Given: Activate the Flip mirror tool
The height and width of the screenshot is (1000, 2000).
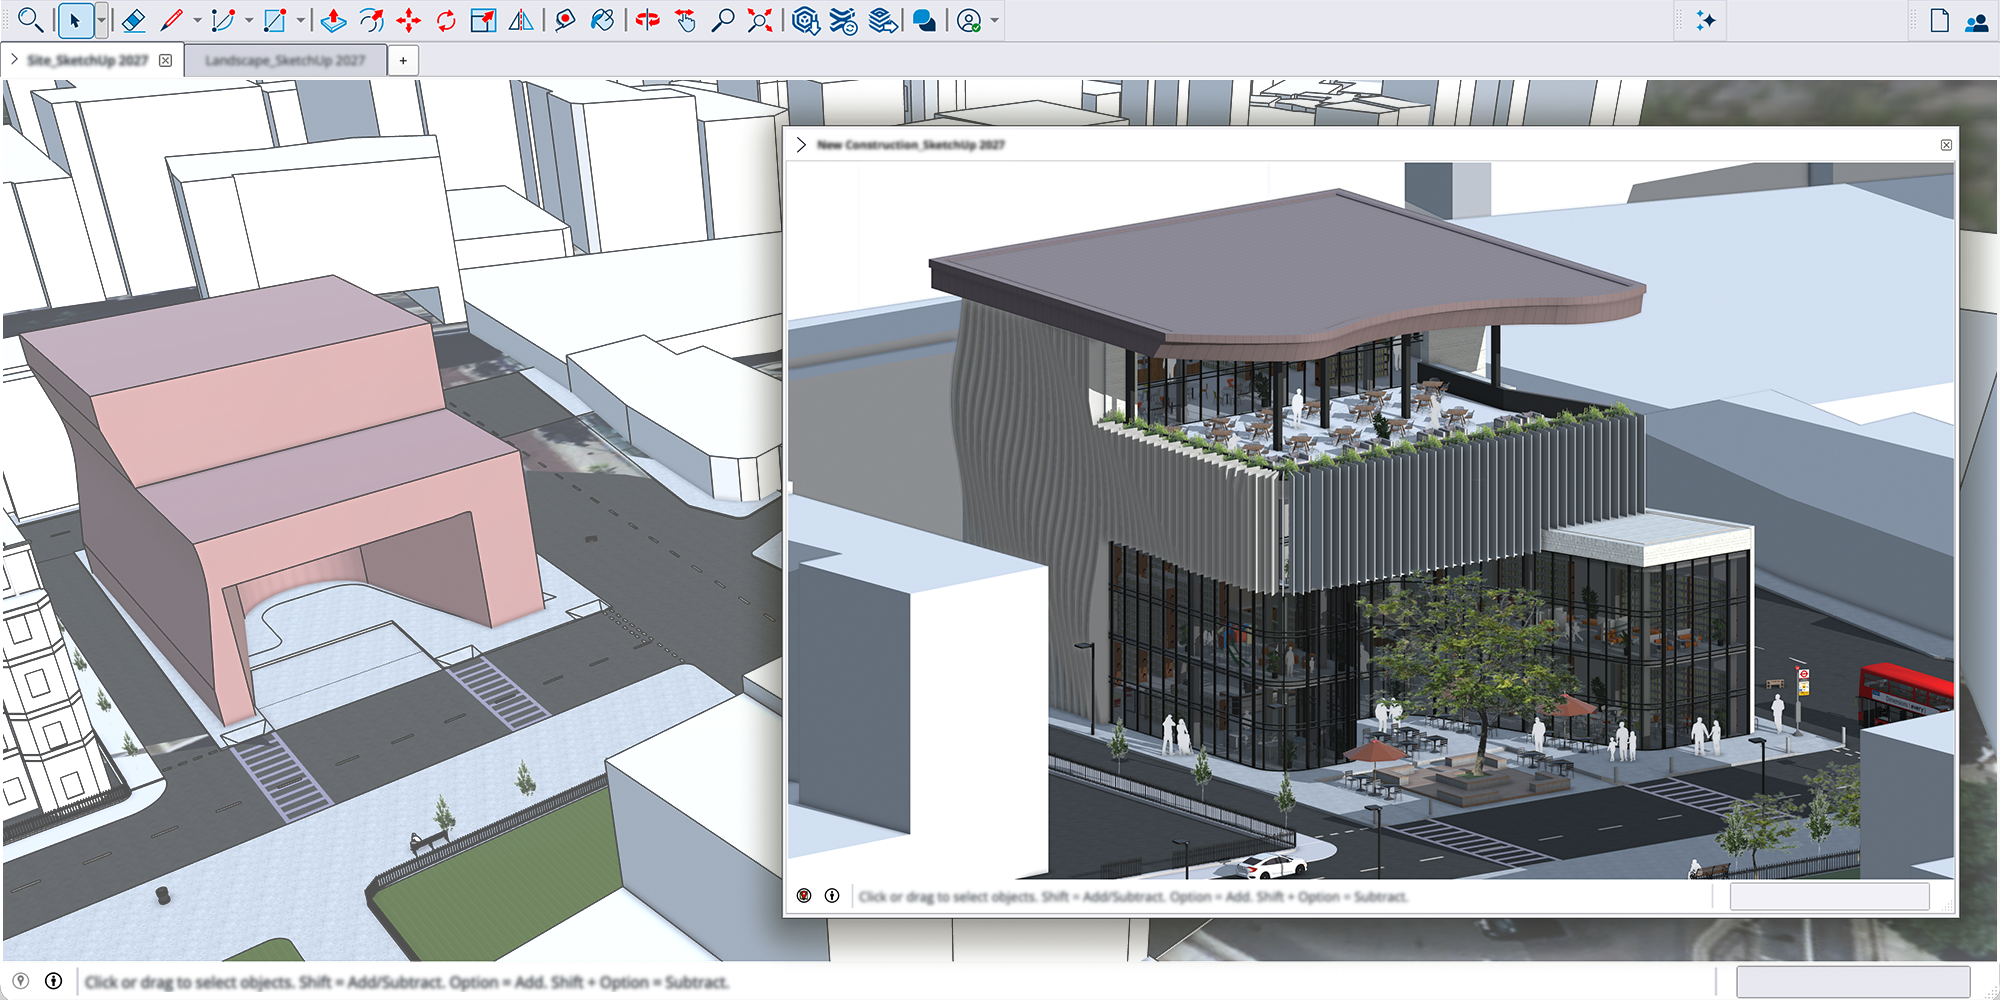Looking at the screenshot, I should pyautogui.click(x=521, y=20).
